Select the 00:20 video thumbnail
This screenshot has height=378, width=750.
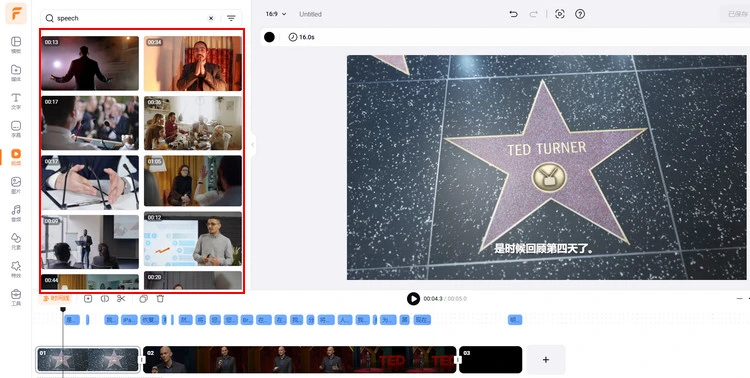pos(193,280)
